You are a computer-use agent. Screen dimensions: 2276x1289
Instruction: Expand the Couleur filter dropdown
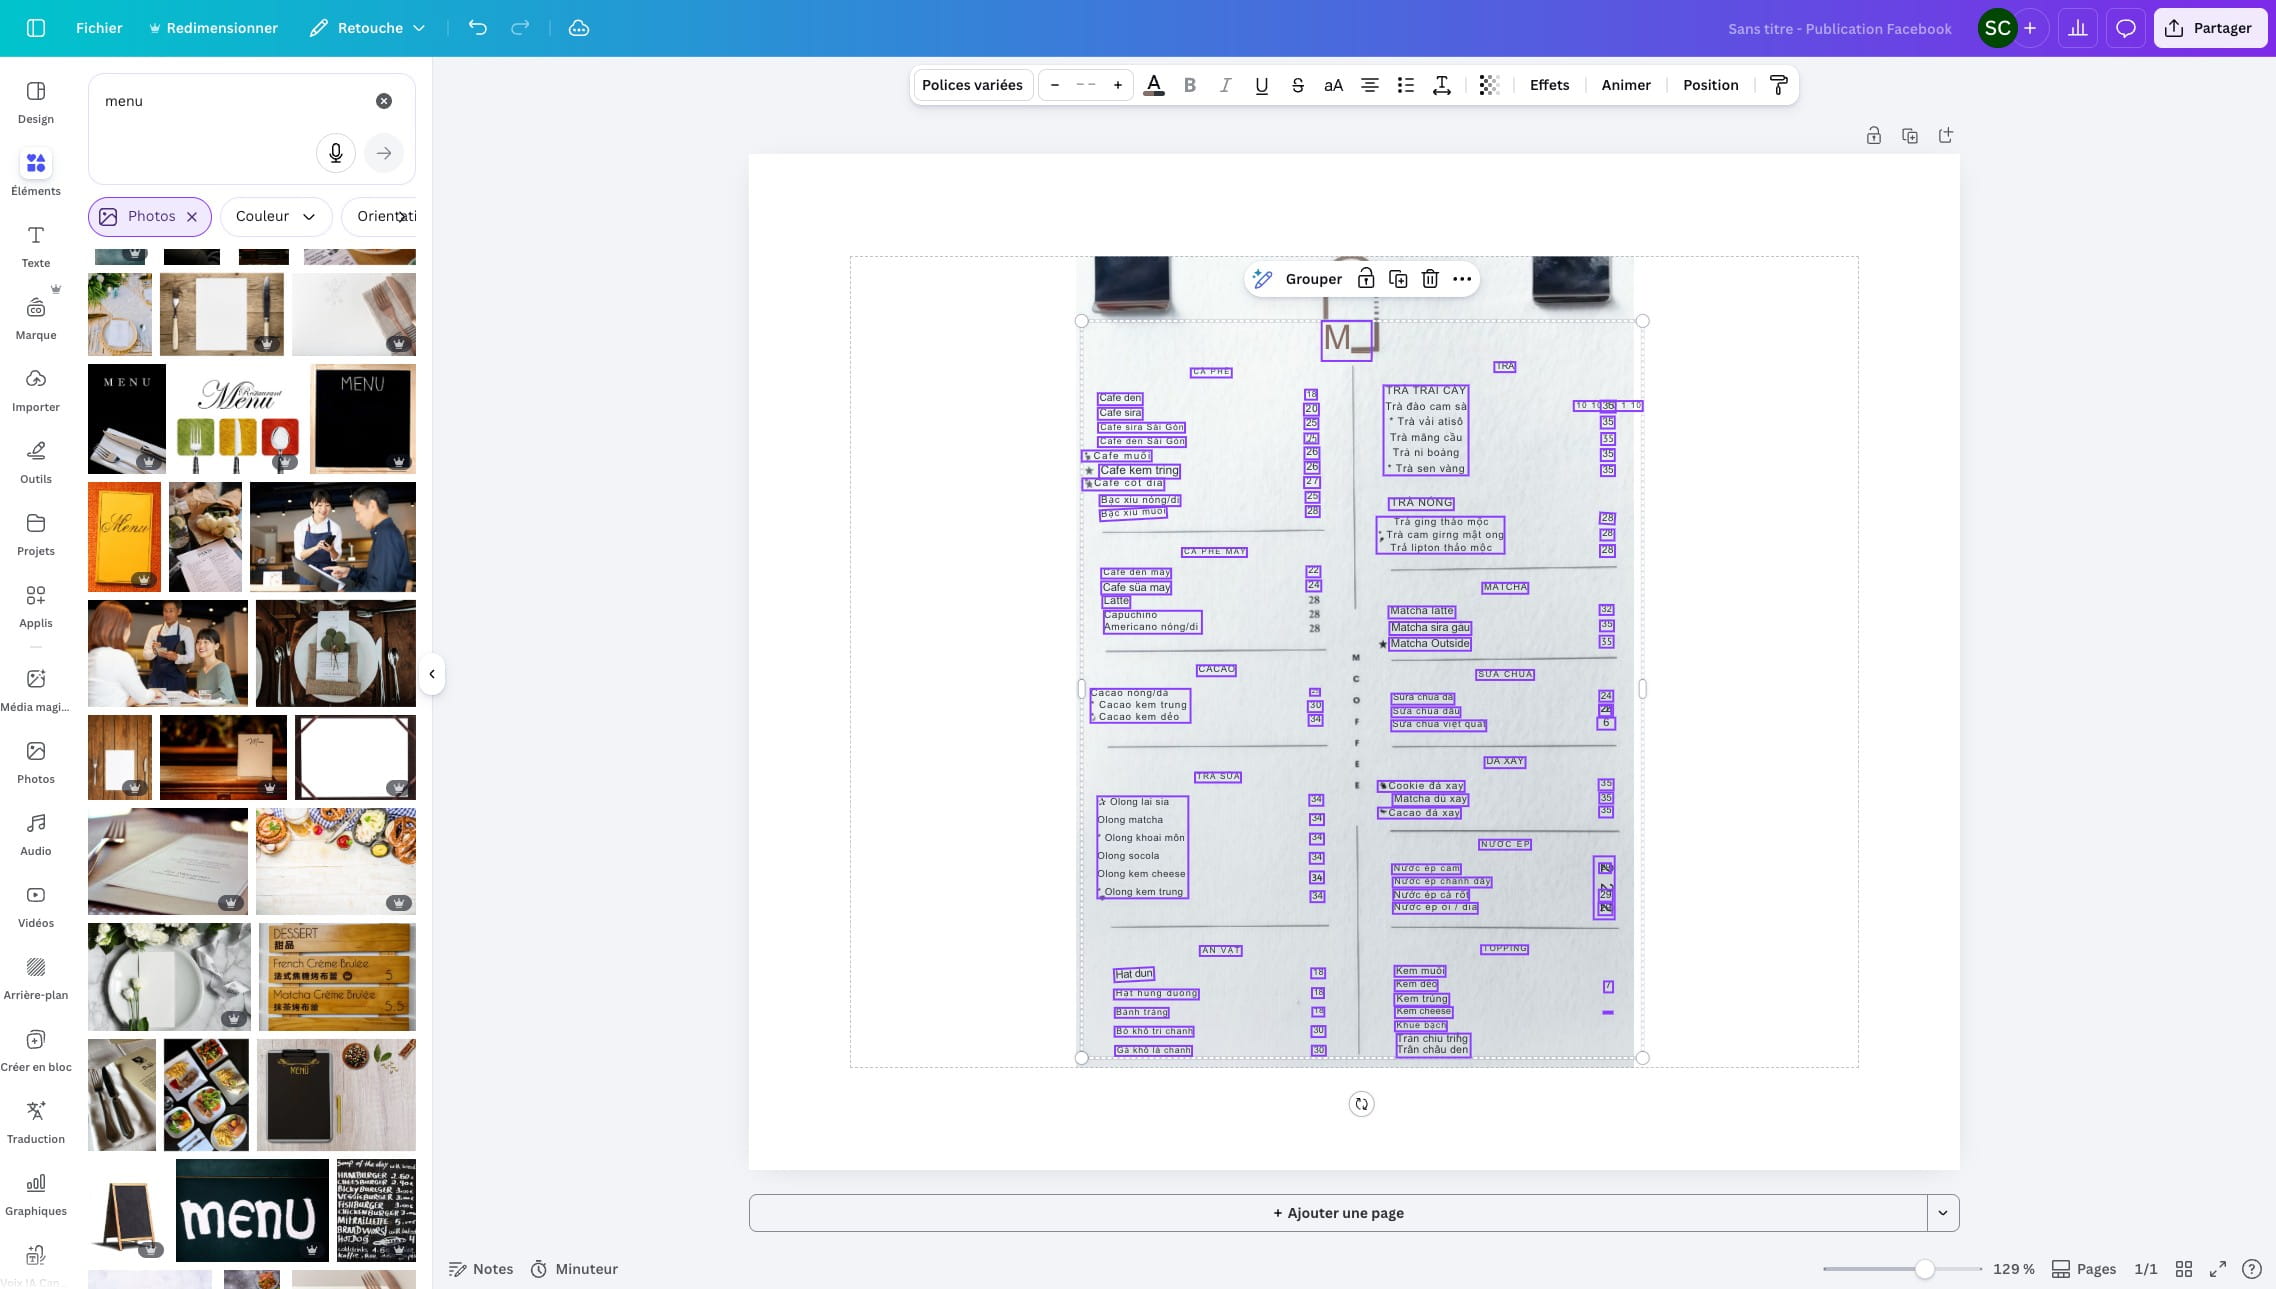276,216
